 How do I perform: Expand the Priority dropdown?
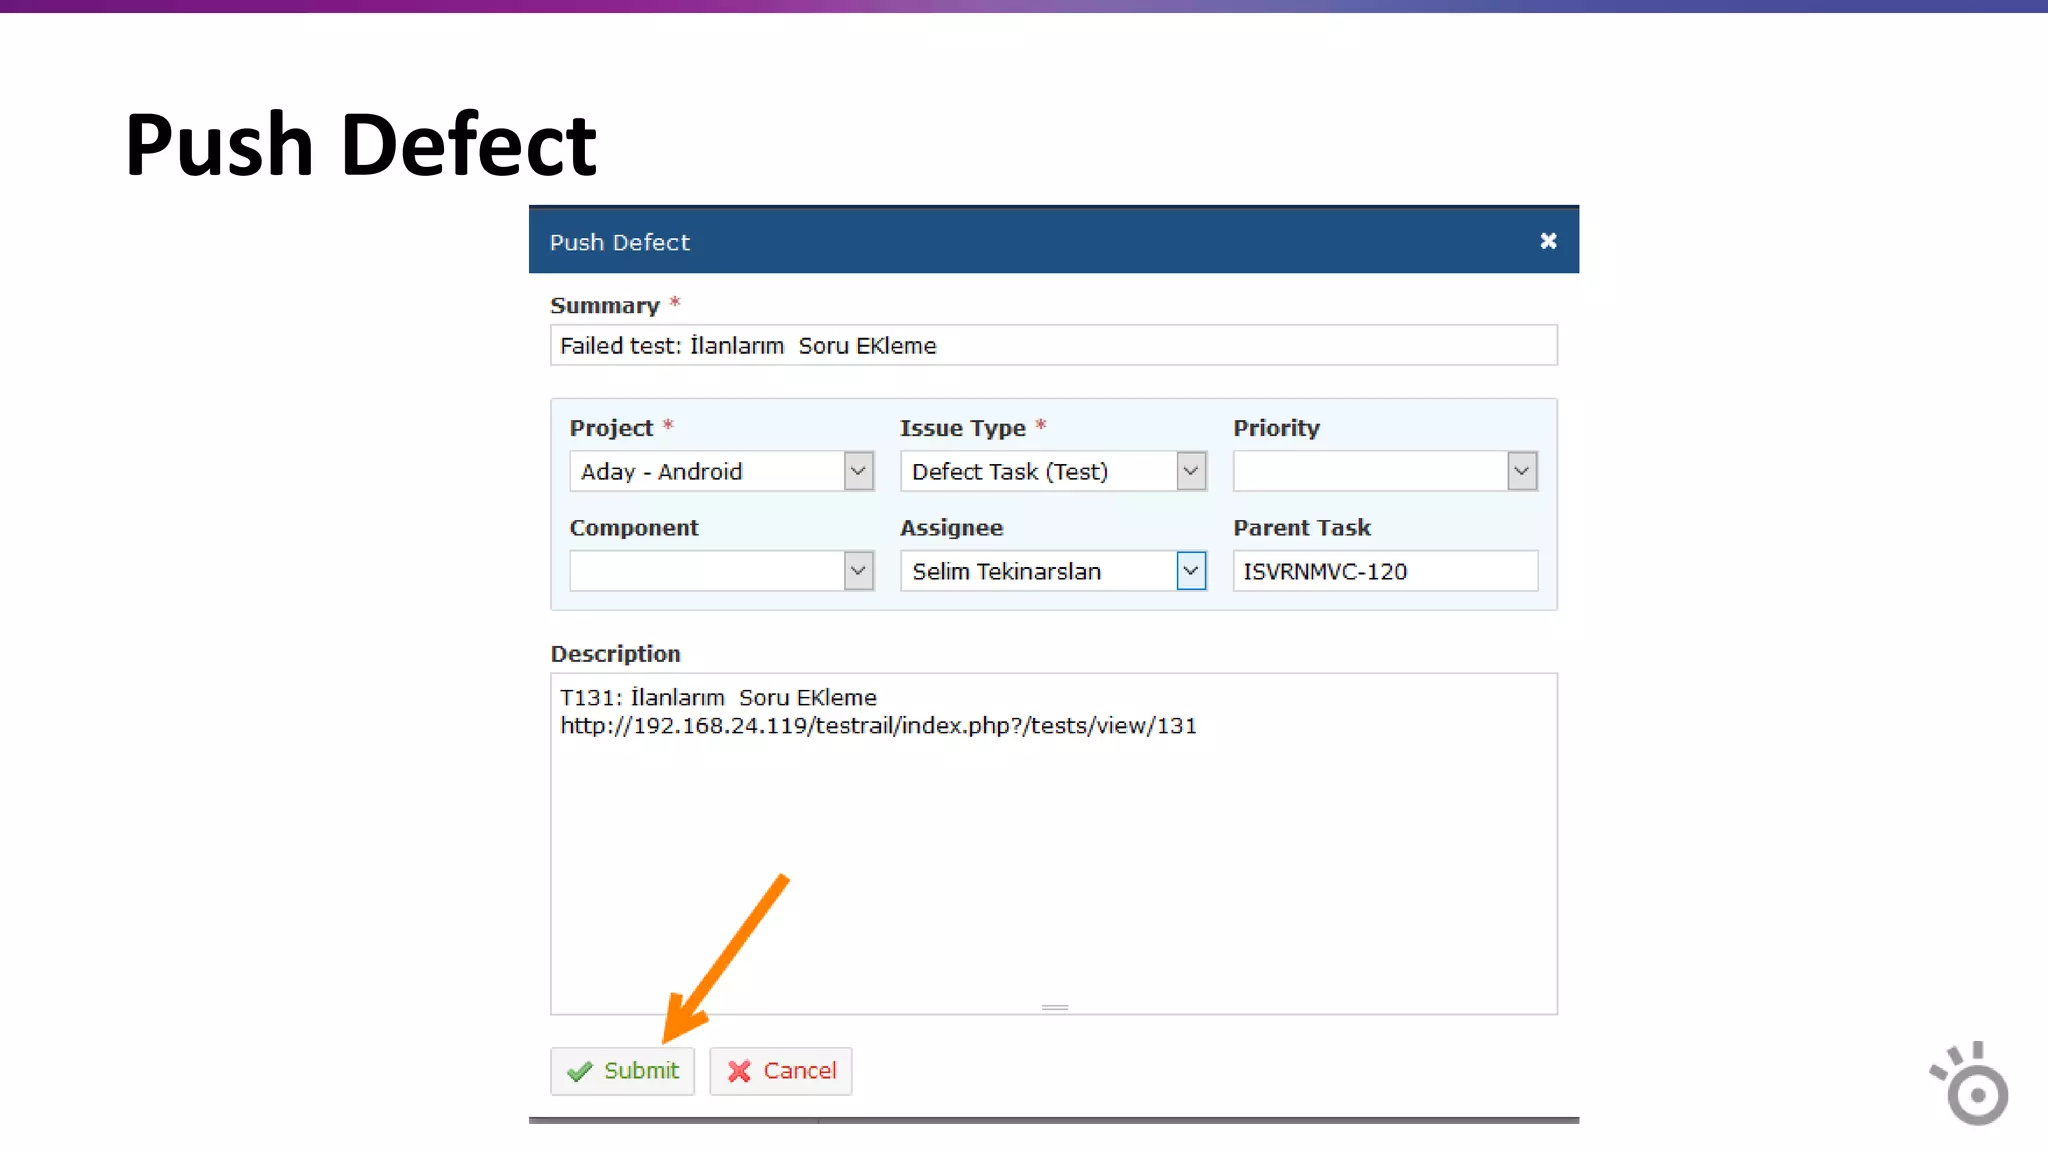click(1385, 471)
